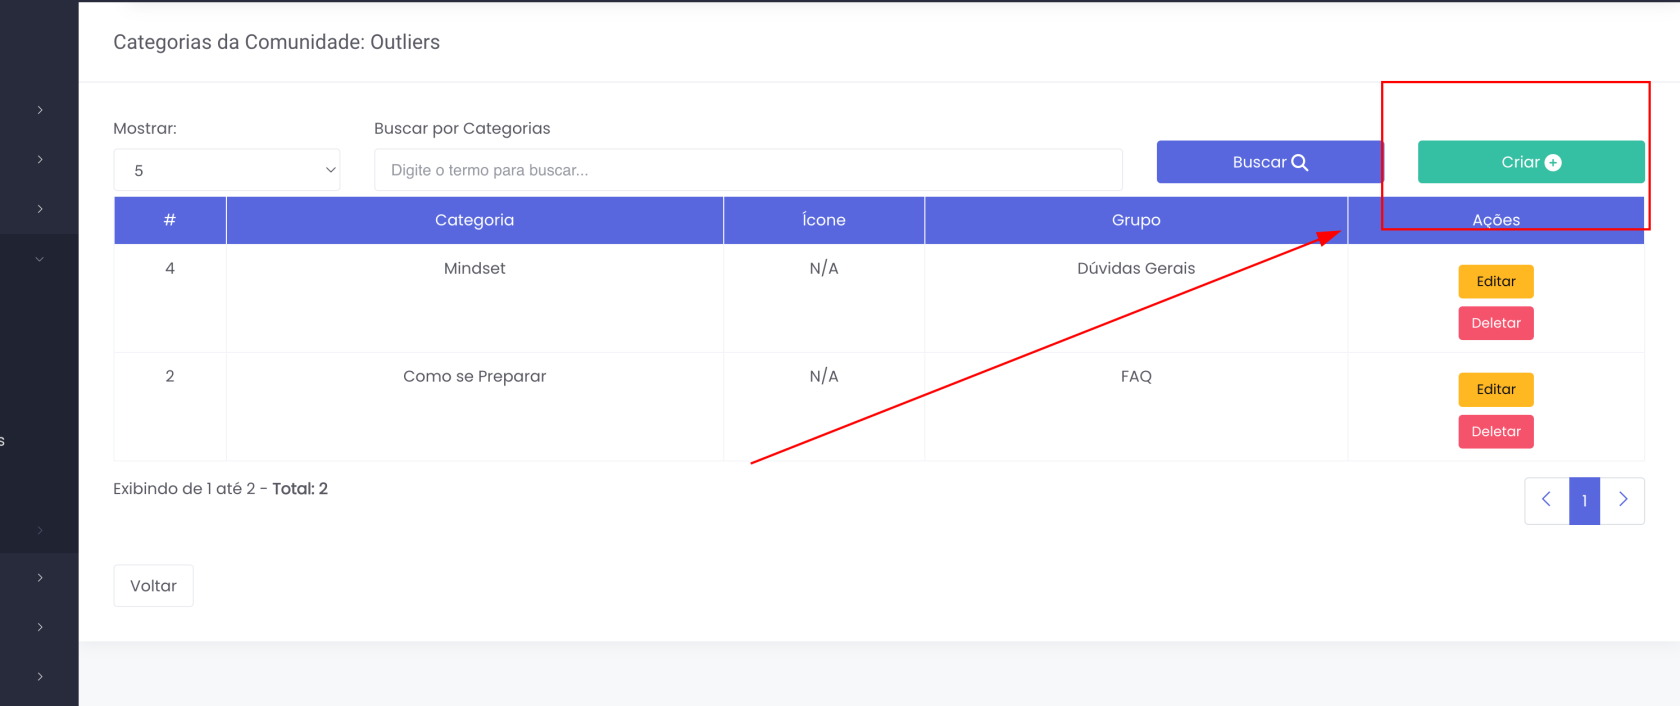Expand the topmost sidebar menu chevron
This screenshot has height=706, width=1680.
(40, 110)
